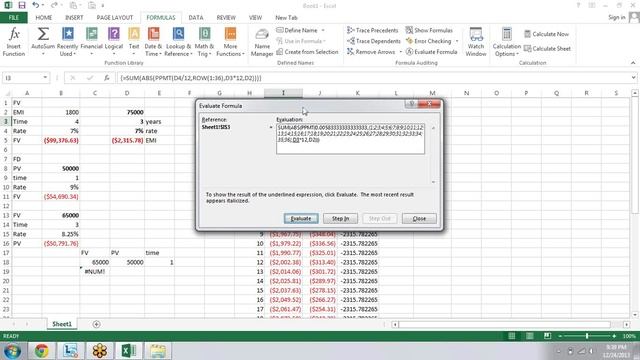Click Calculate Sheet
This screenshot has height=360, width=640.
coord(547,49)
